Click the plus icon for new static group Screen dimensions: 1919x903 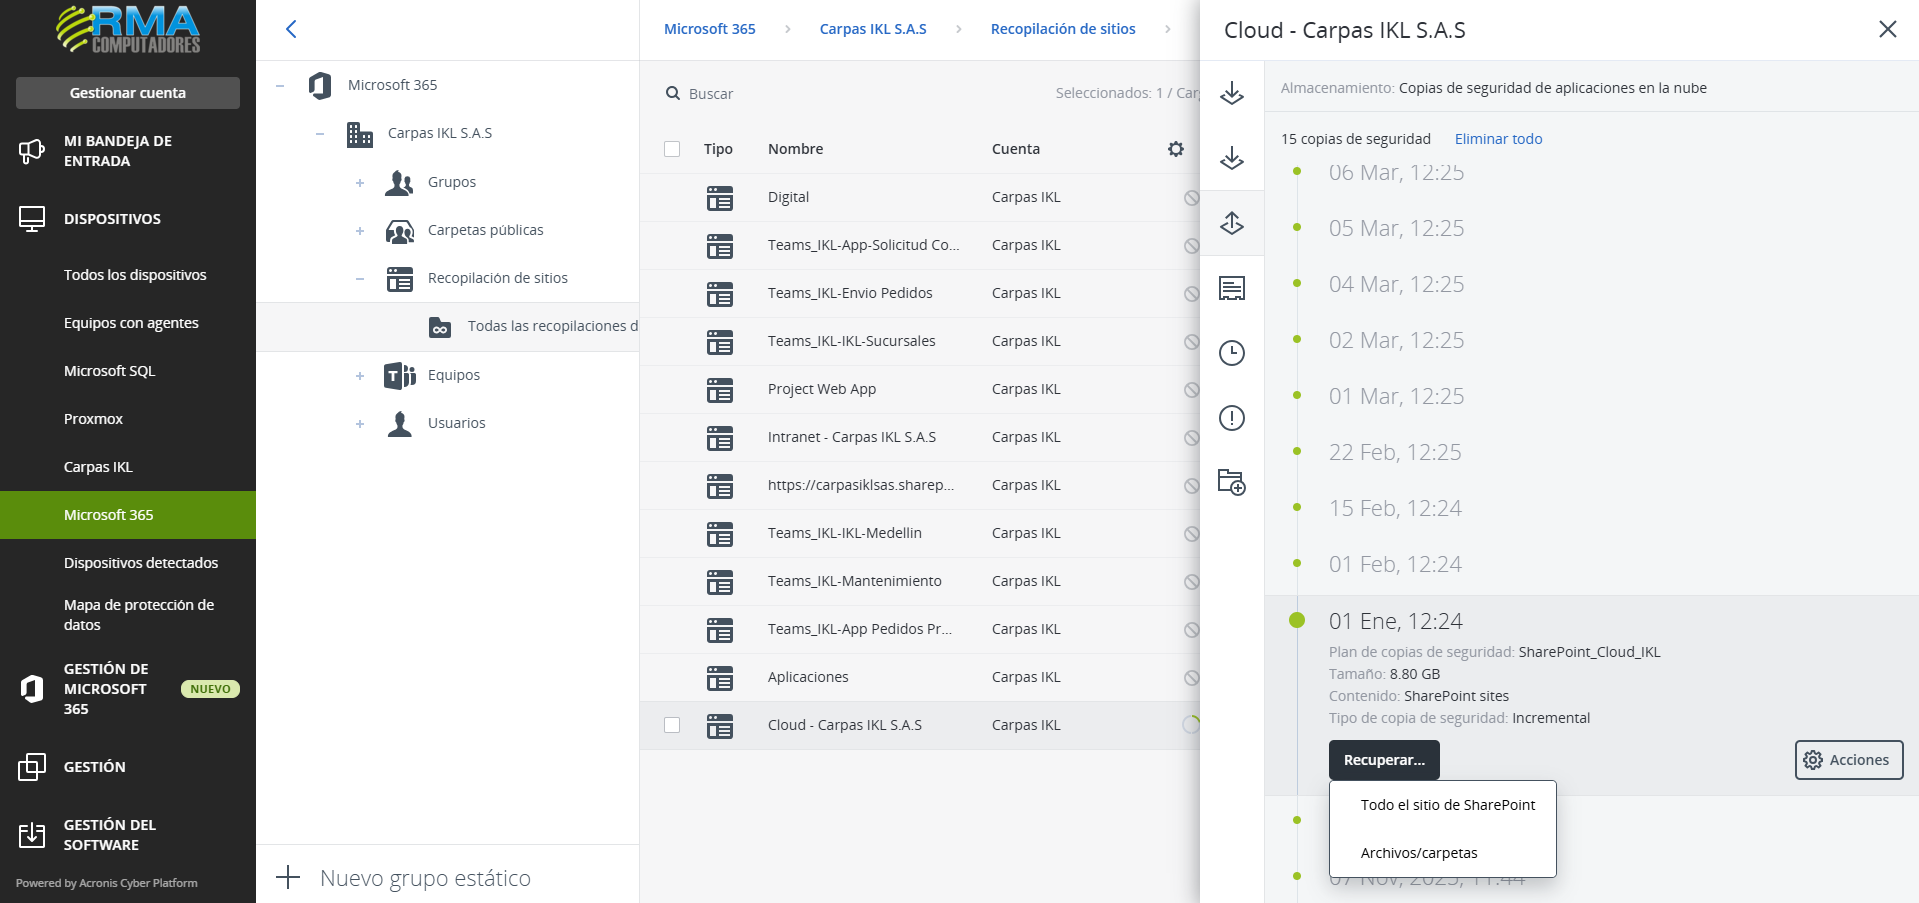(288, 878)
